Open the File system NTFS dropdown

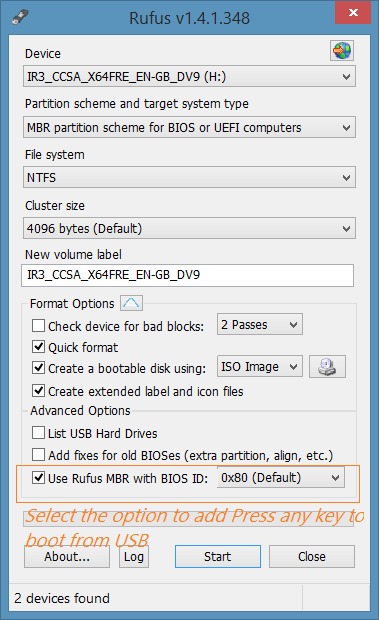[x=189, y=178]
